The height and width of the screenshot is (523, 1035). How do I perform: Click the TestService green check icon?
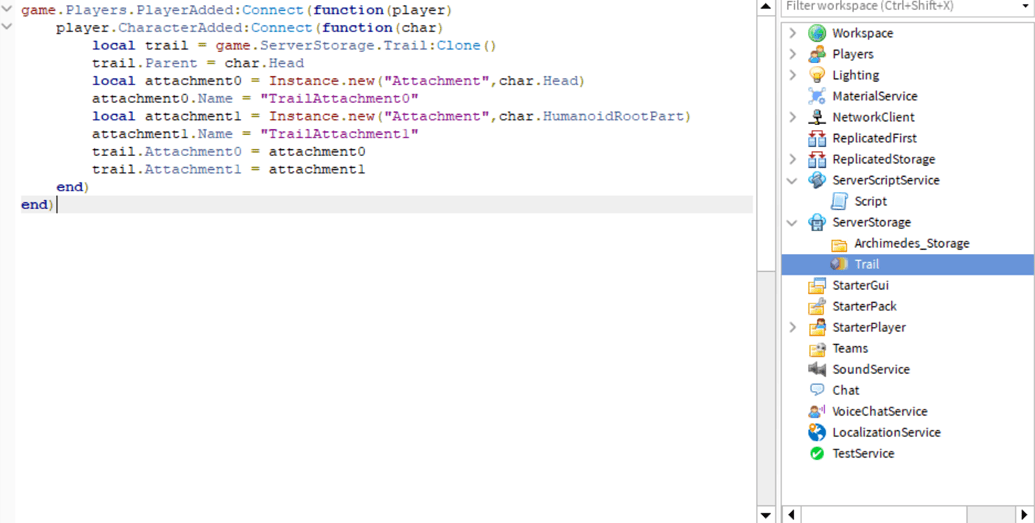click(x=817, y=454)
